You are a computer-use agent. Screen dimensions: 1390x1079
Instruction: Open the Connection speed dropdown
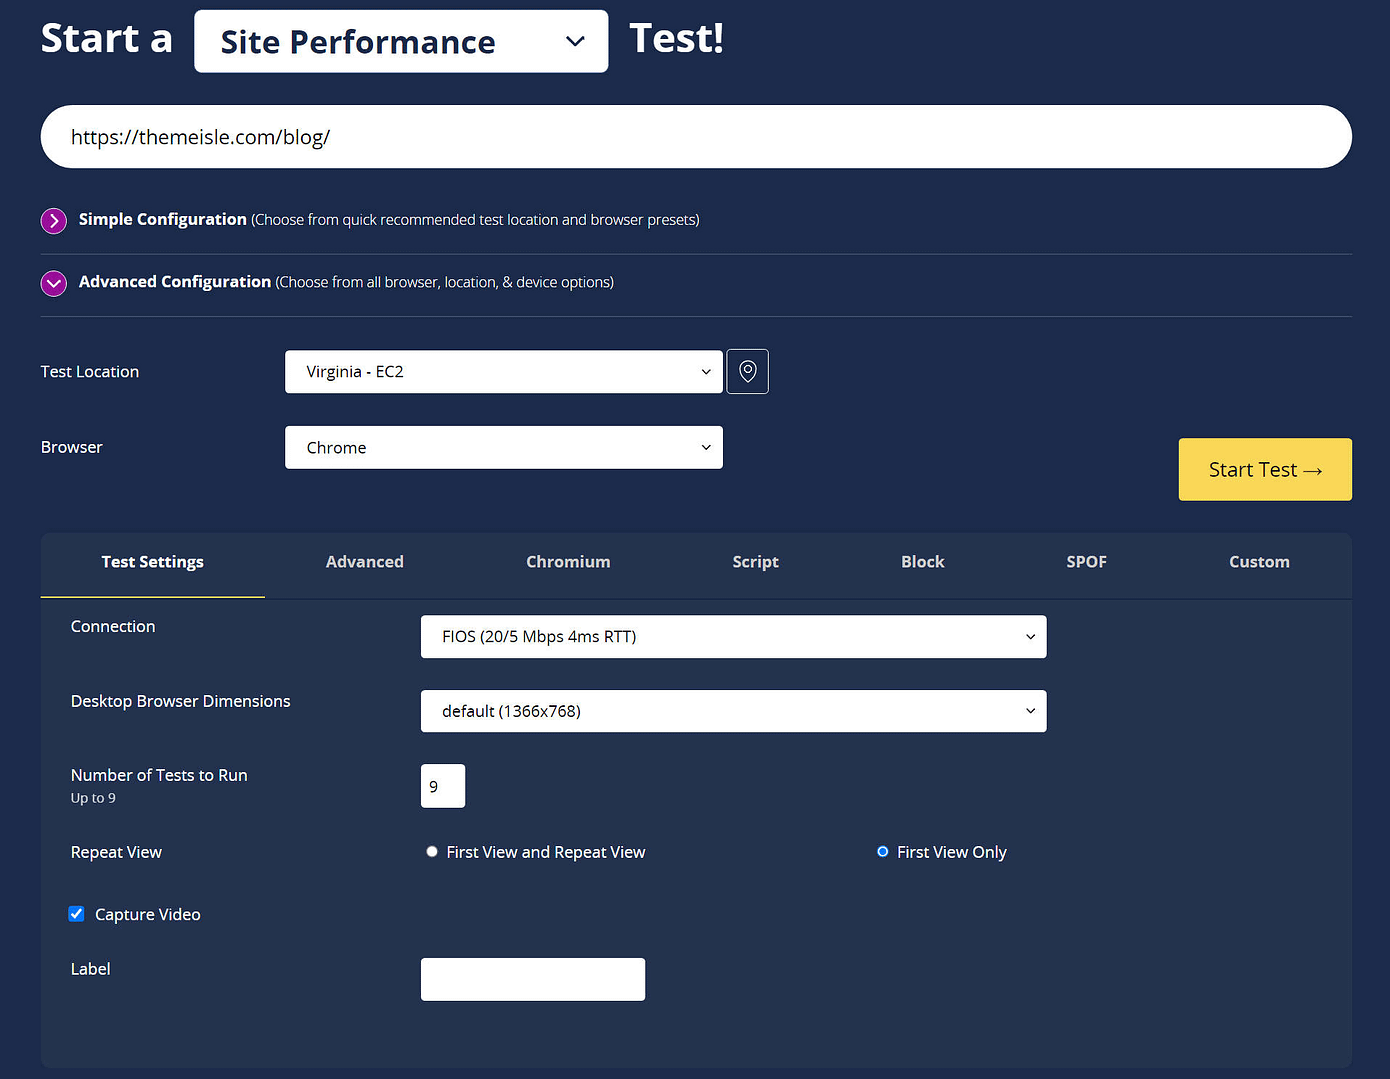[x=733, y=636]
